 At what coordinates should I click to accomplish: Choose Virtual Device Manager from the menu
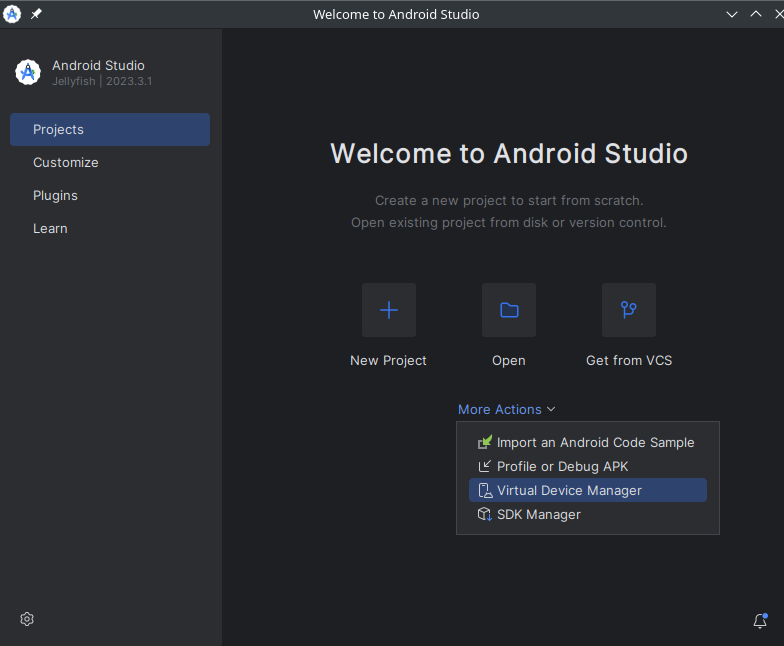tap(569, 490)
